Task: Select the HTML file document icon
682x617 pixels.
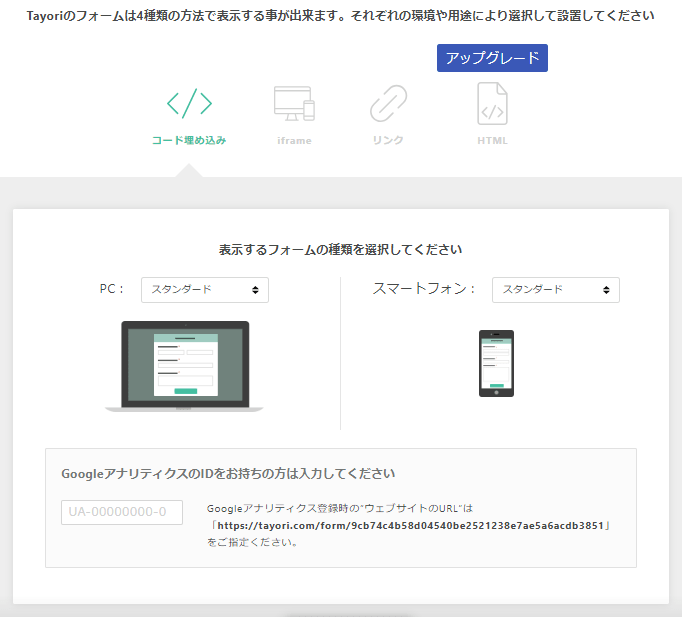Action: [492, 103]
